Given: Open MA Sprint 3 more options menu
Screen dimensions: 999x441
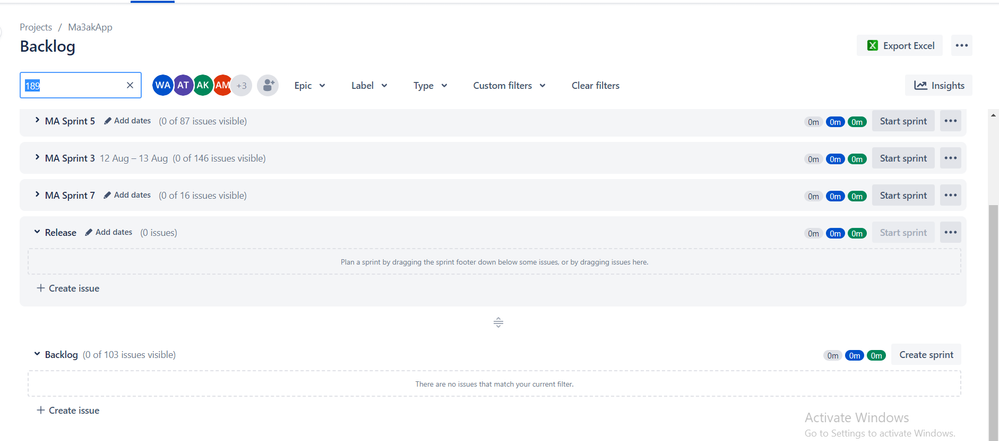Looking at the screenshot, I should tap(951, 158).
